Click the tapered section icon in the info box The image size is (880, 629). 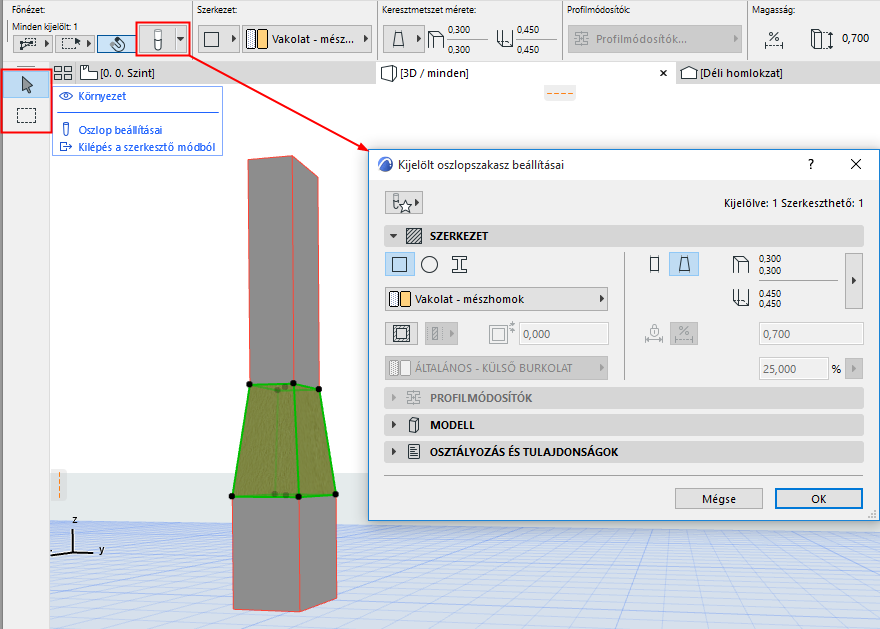click(x=397, y=41)
